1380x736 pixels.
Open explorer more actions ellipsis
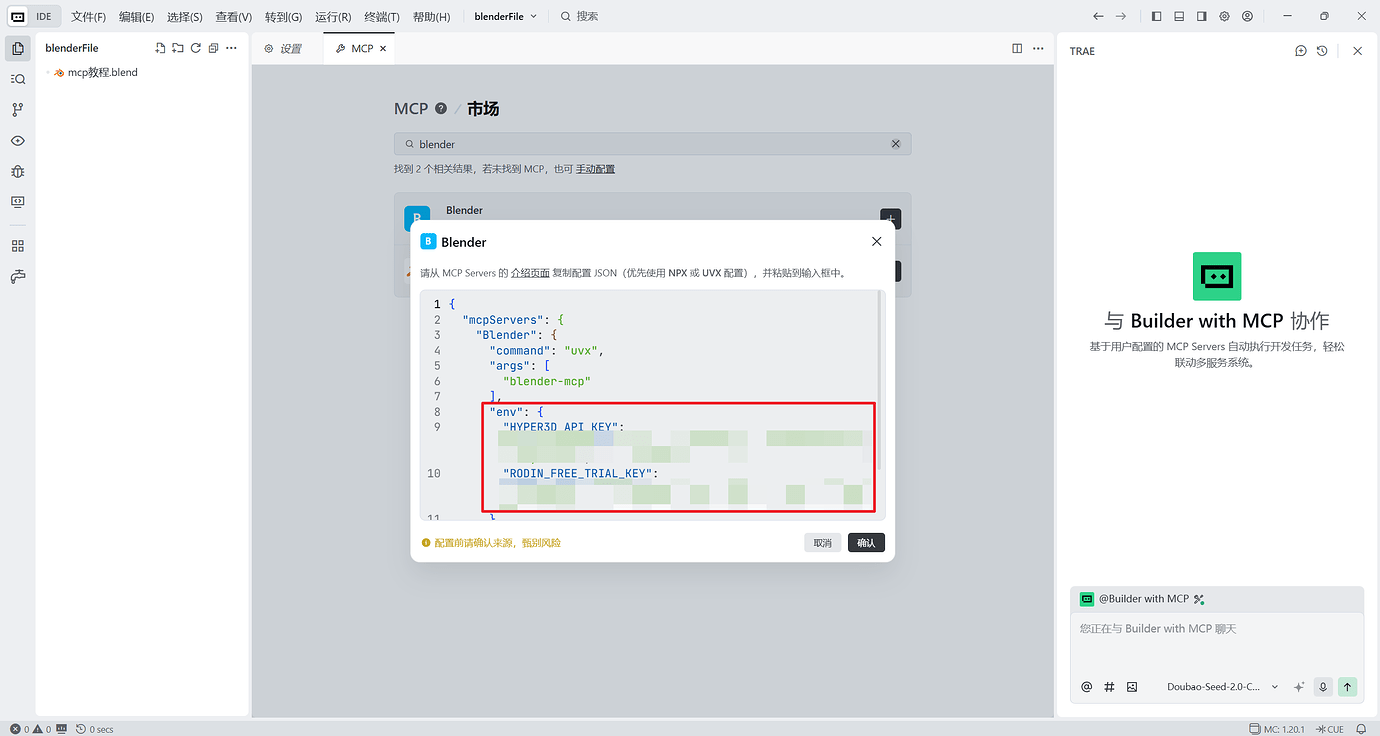click(231, 48)
